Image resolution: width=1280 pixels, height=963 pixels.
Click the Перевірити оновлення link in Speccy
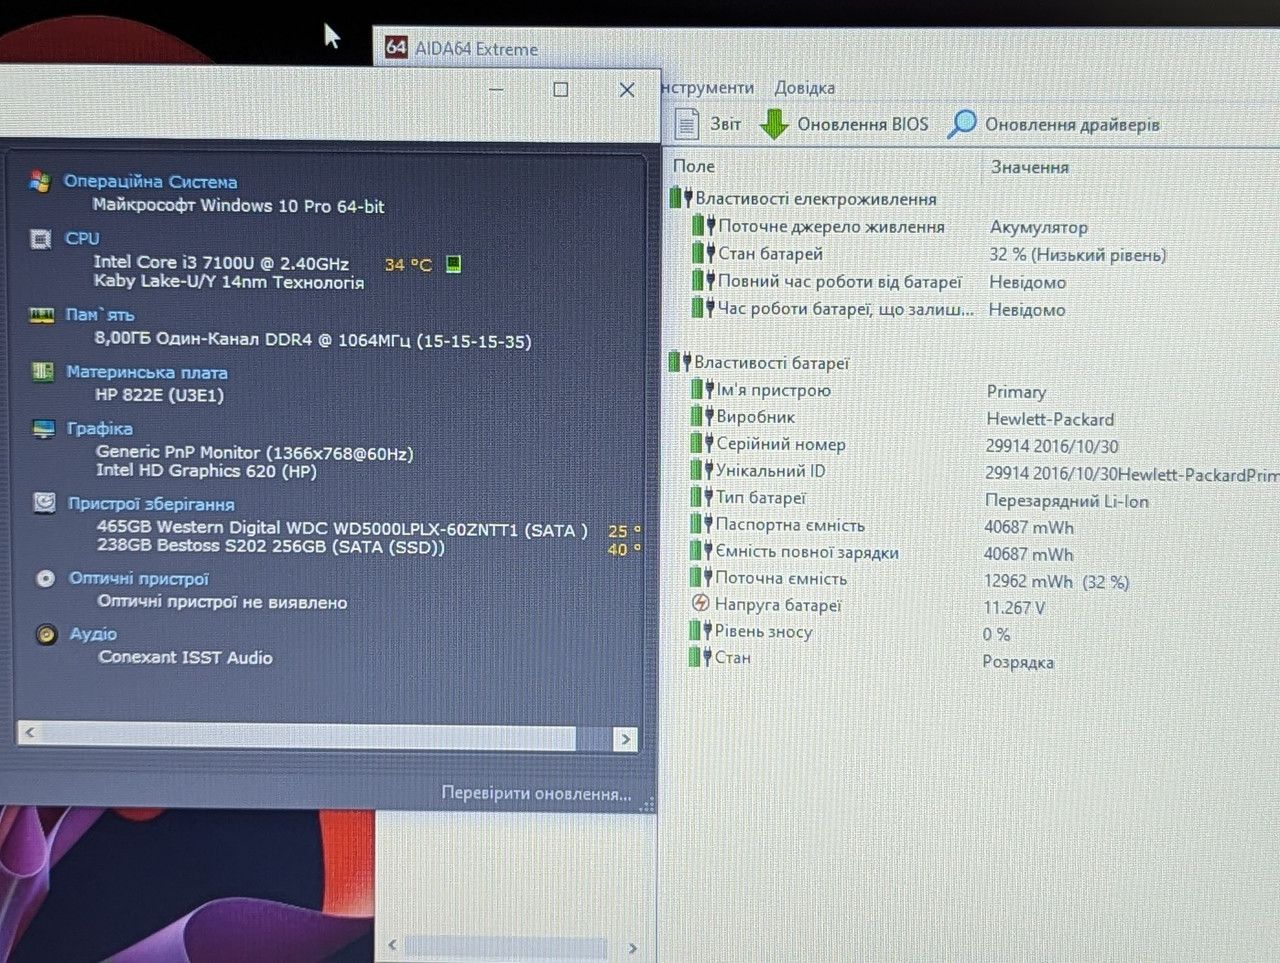tap(537, 794)
